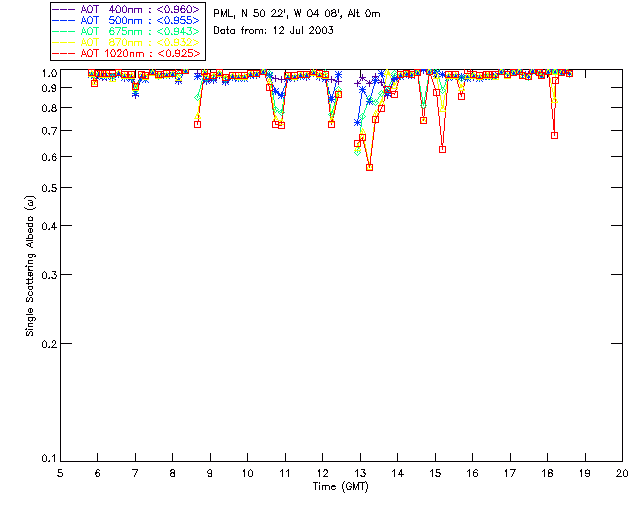The image size is (640, 512).
Task: Click the AOT 870nm legend entry
Action: (127, 42)
